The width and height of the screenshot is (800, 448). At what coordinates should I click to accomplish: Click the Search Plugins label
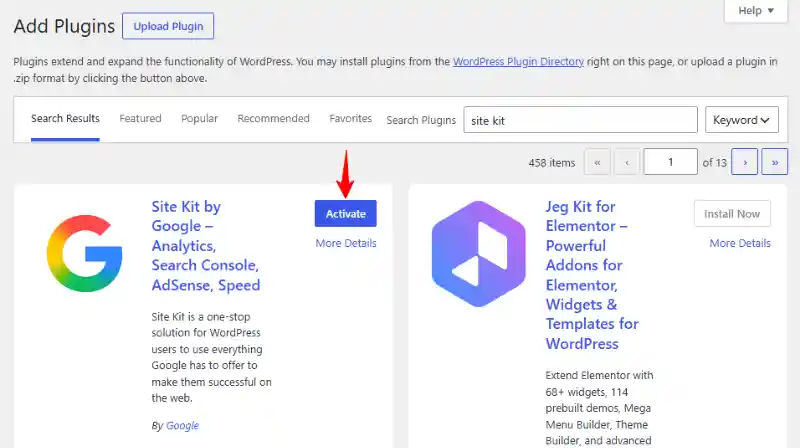421,120
